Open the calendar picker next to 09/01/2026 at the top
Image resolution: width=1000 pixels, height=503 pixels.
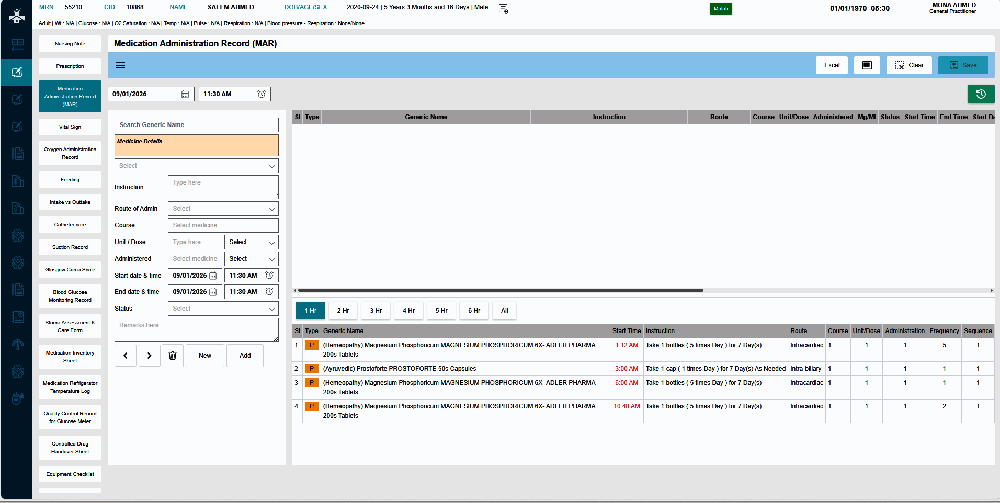click(185, 94)
